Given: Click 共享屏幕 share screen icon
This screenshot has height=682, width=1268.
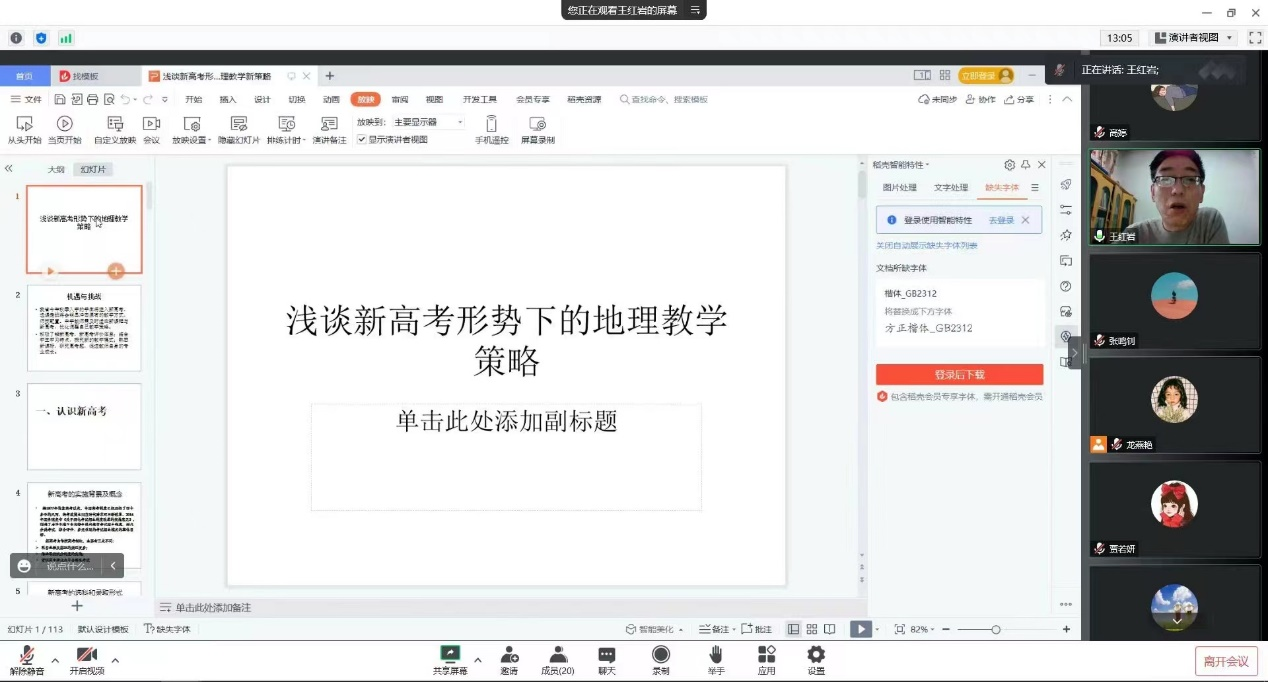Looking at the screenshot, I should 450,654.
